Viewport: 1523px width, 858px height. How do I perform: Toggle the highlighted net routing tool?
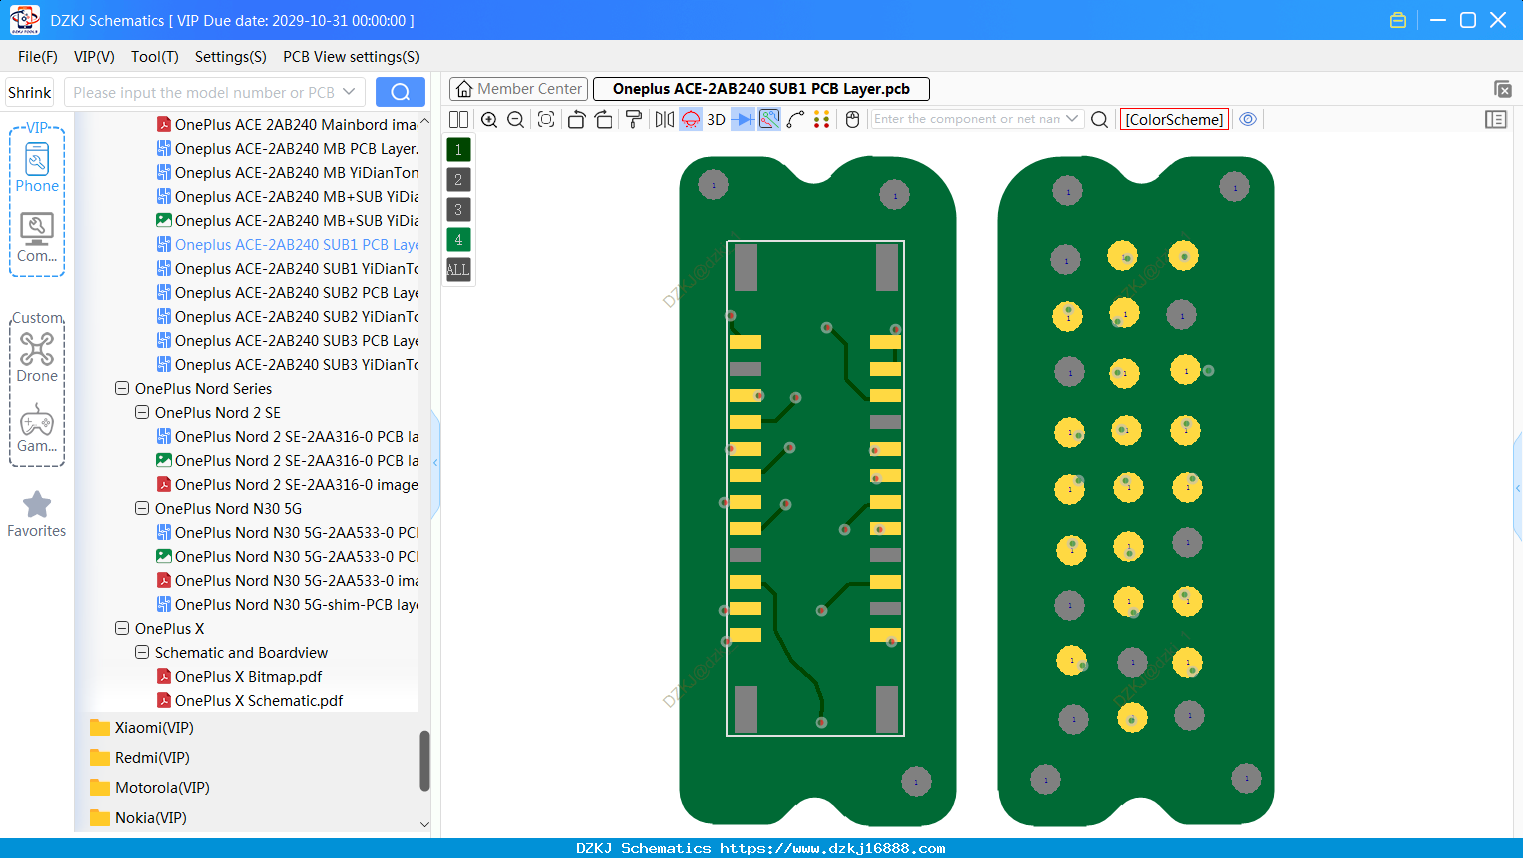click(x=769, y=120)
